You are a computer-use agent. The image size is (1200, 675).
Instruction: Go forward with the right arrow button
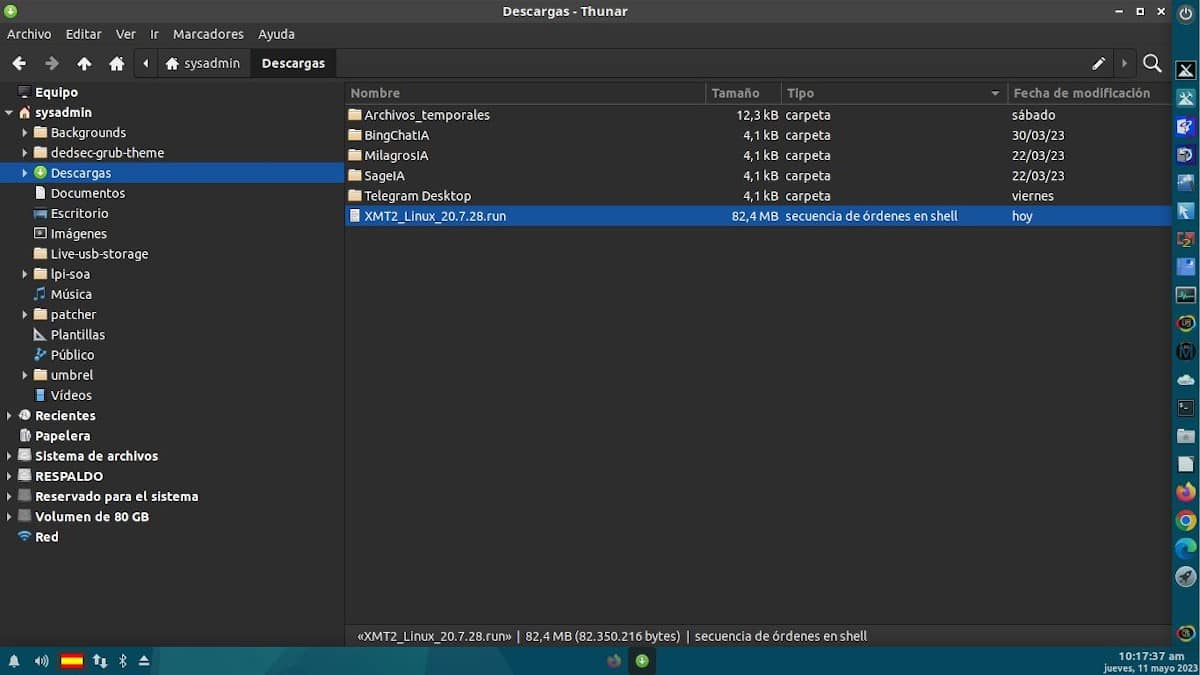click(52, 63)
